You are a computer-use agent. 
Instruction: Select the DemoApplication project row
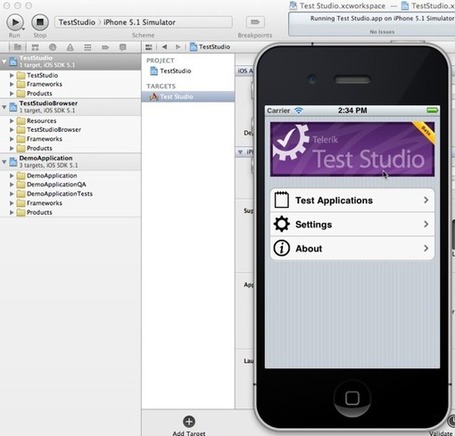pos(70,162)
